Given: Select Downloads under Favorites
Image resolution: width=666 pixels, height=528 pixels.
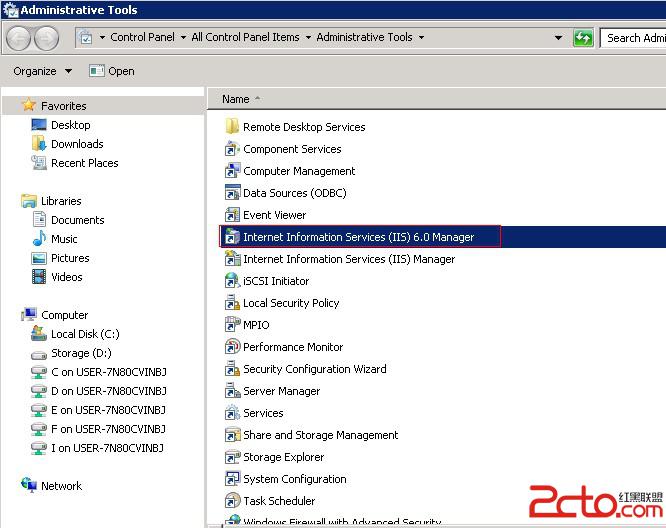Looking at the screenshot, I should (77, 144).
